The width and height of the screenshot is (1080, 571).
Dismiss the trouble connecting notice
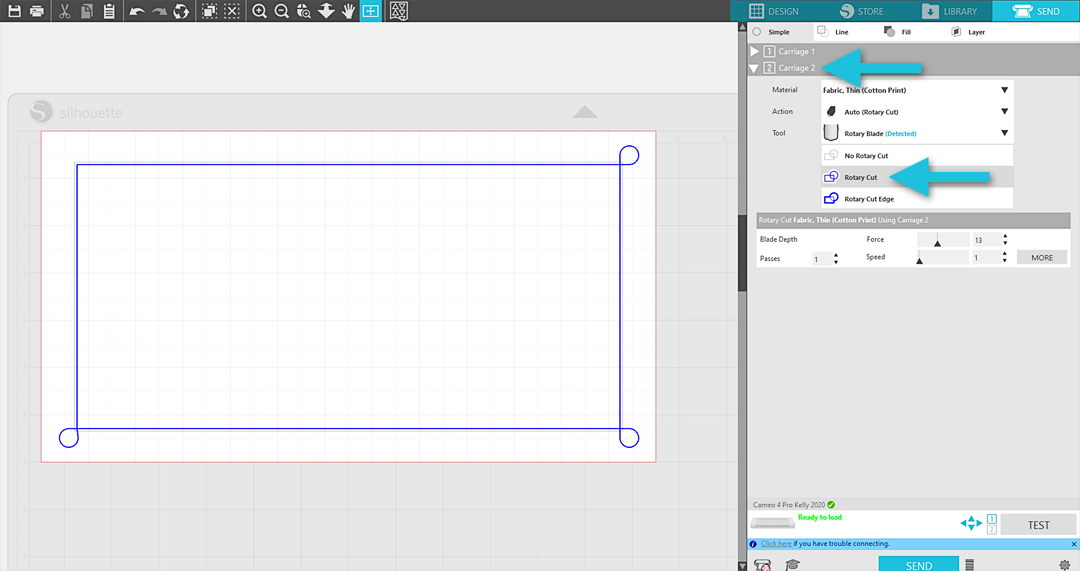coord(1074,544)
